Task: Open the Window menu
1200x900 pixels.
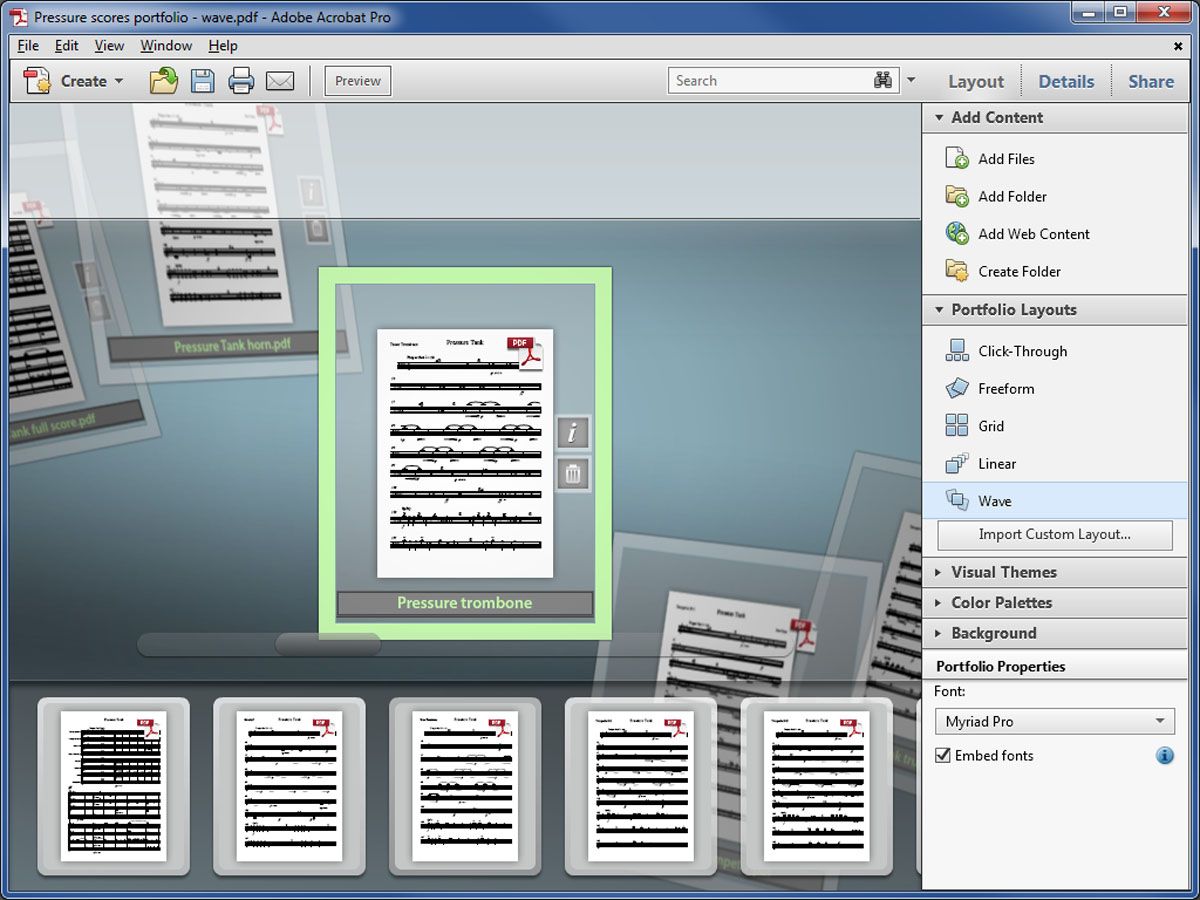Action: coord(166,46)
